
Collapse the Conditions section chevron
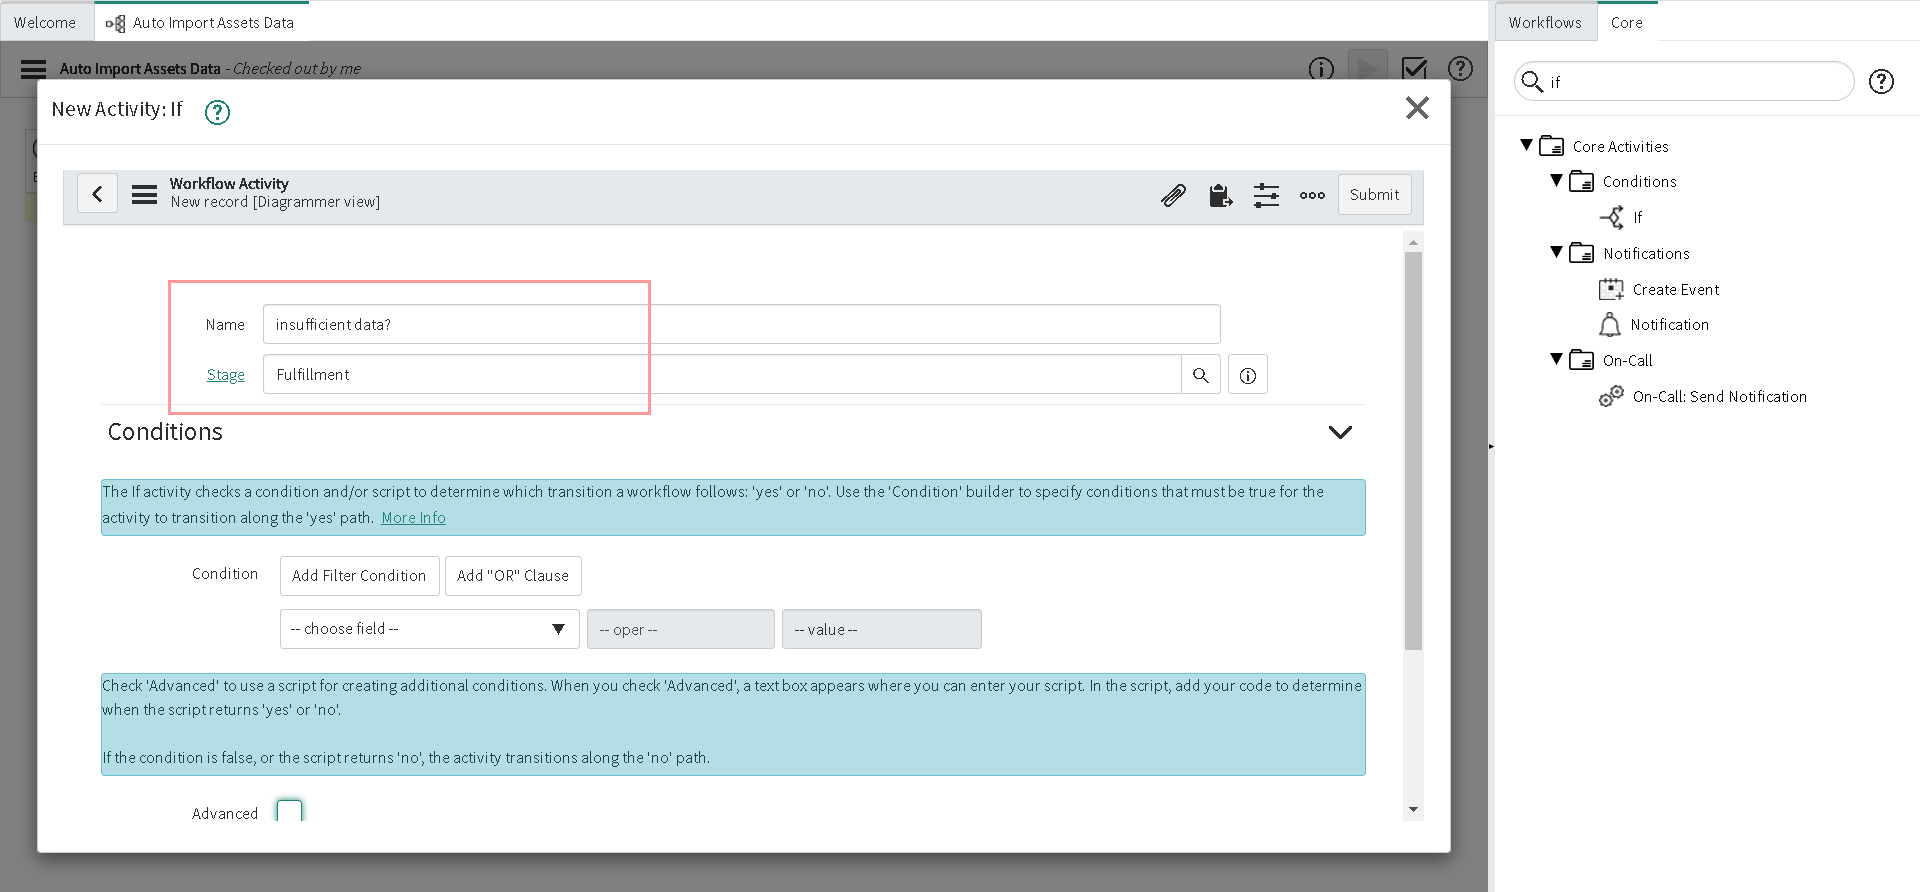click(x=1340, y=432)
